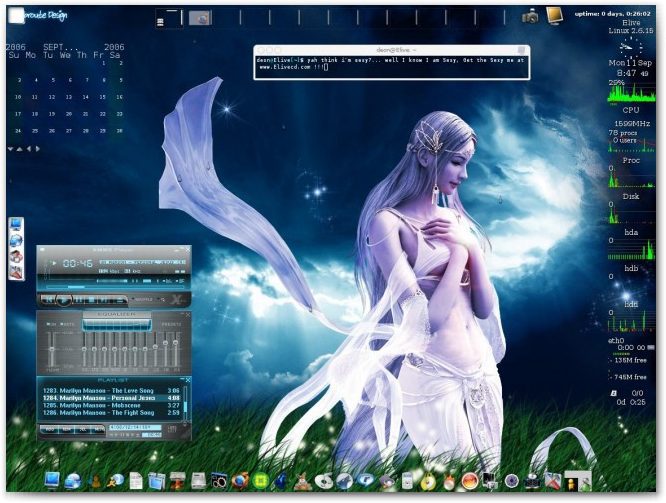This screenshot has height=503, width=666.
Task: Open the computer monitor icon in left launcher
Action: [x=16, y=224]
